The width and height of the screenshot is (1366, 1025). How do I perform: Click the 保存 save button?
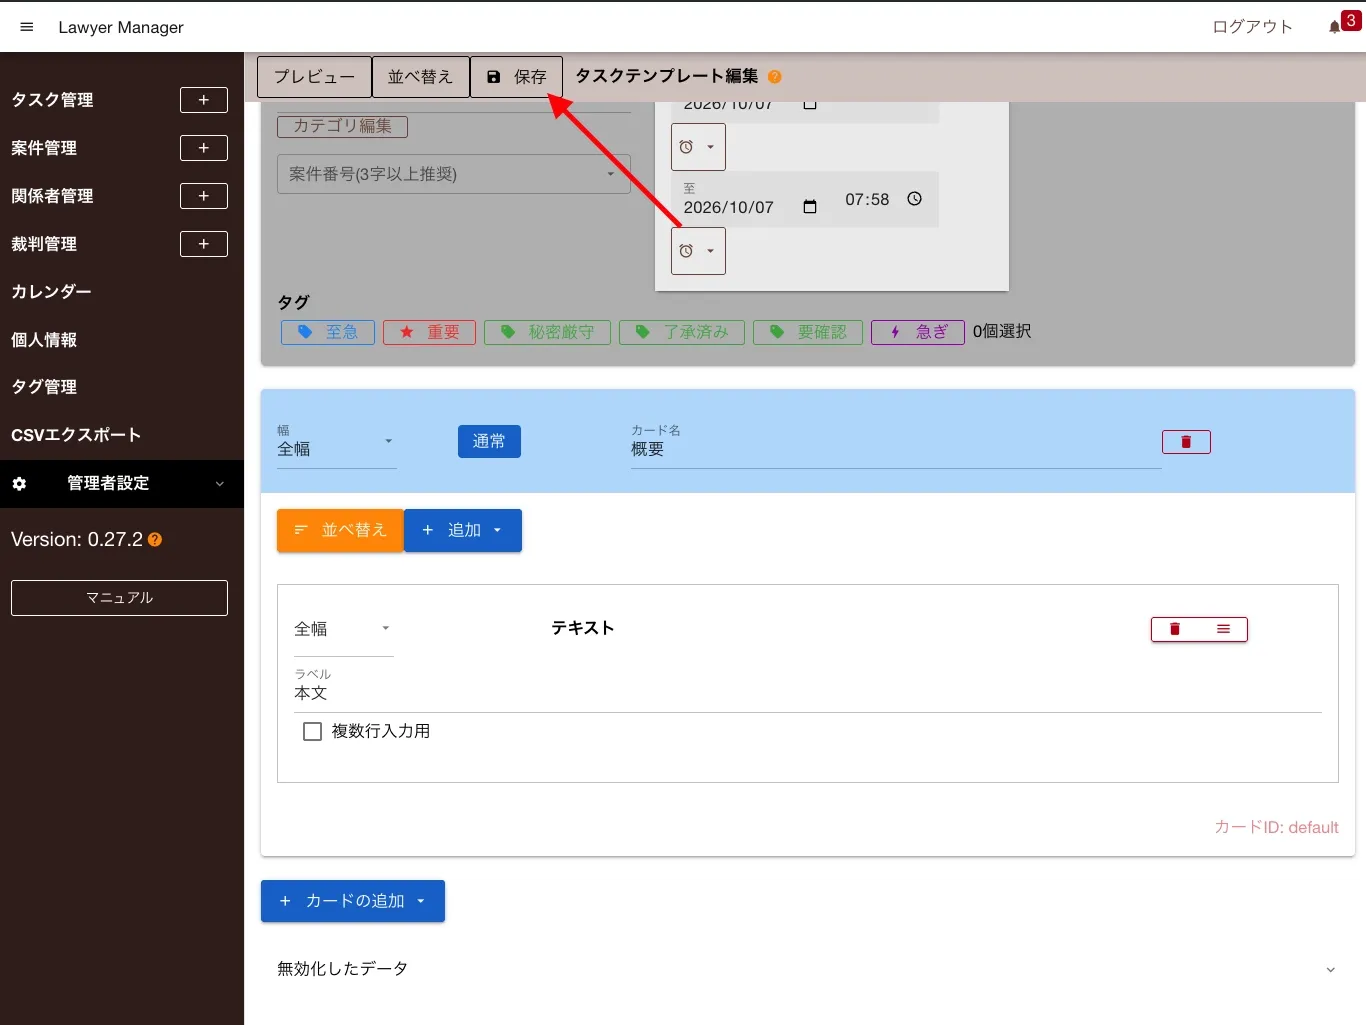516,77
